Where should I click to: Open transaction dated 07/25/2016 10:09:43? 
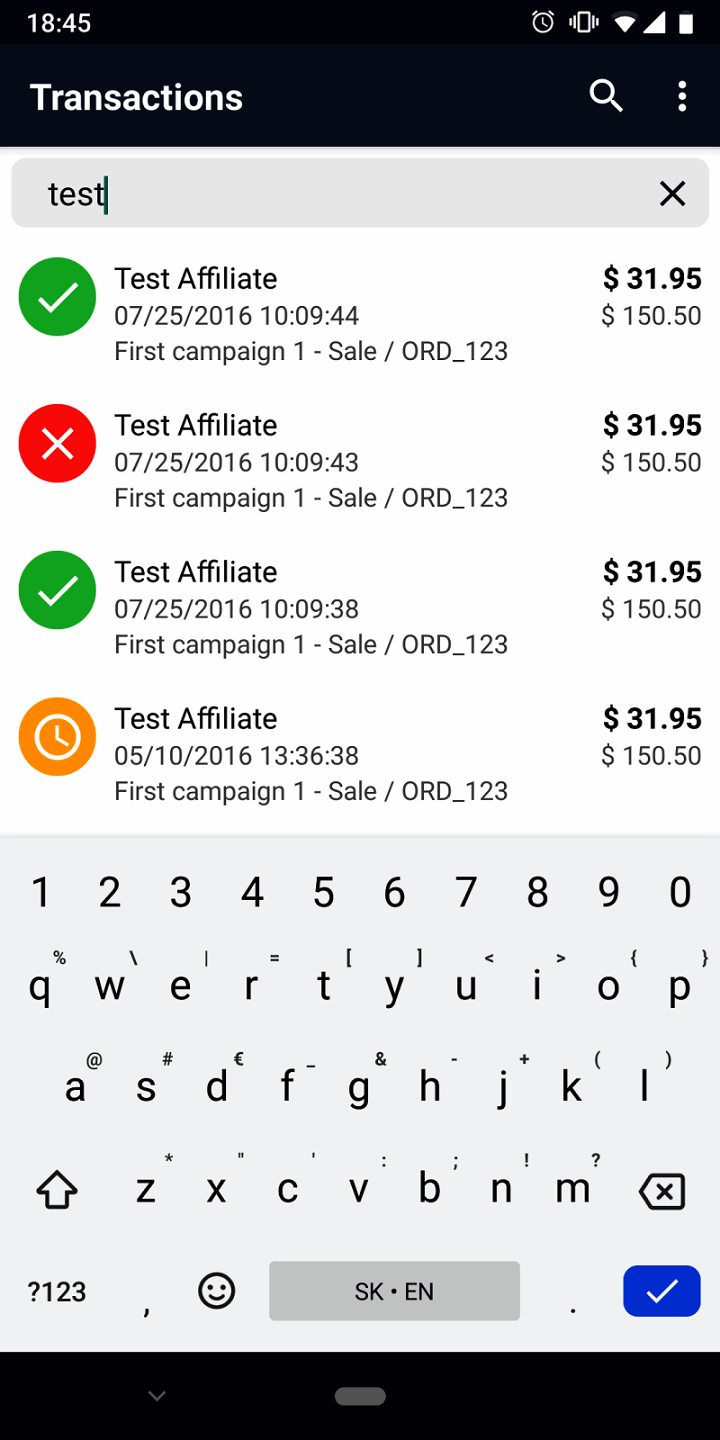coord(360,461)
